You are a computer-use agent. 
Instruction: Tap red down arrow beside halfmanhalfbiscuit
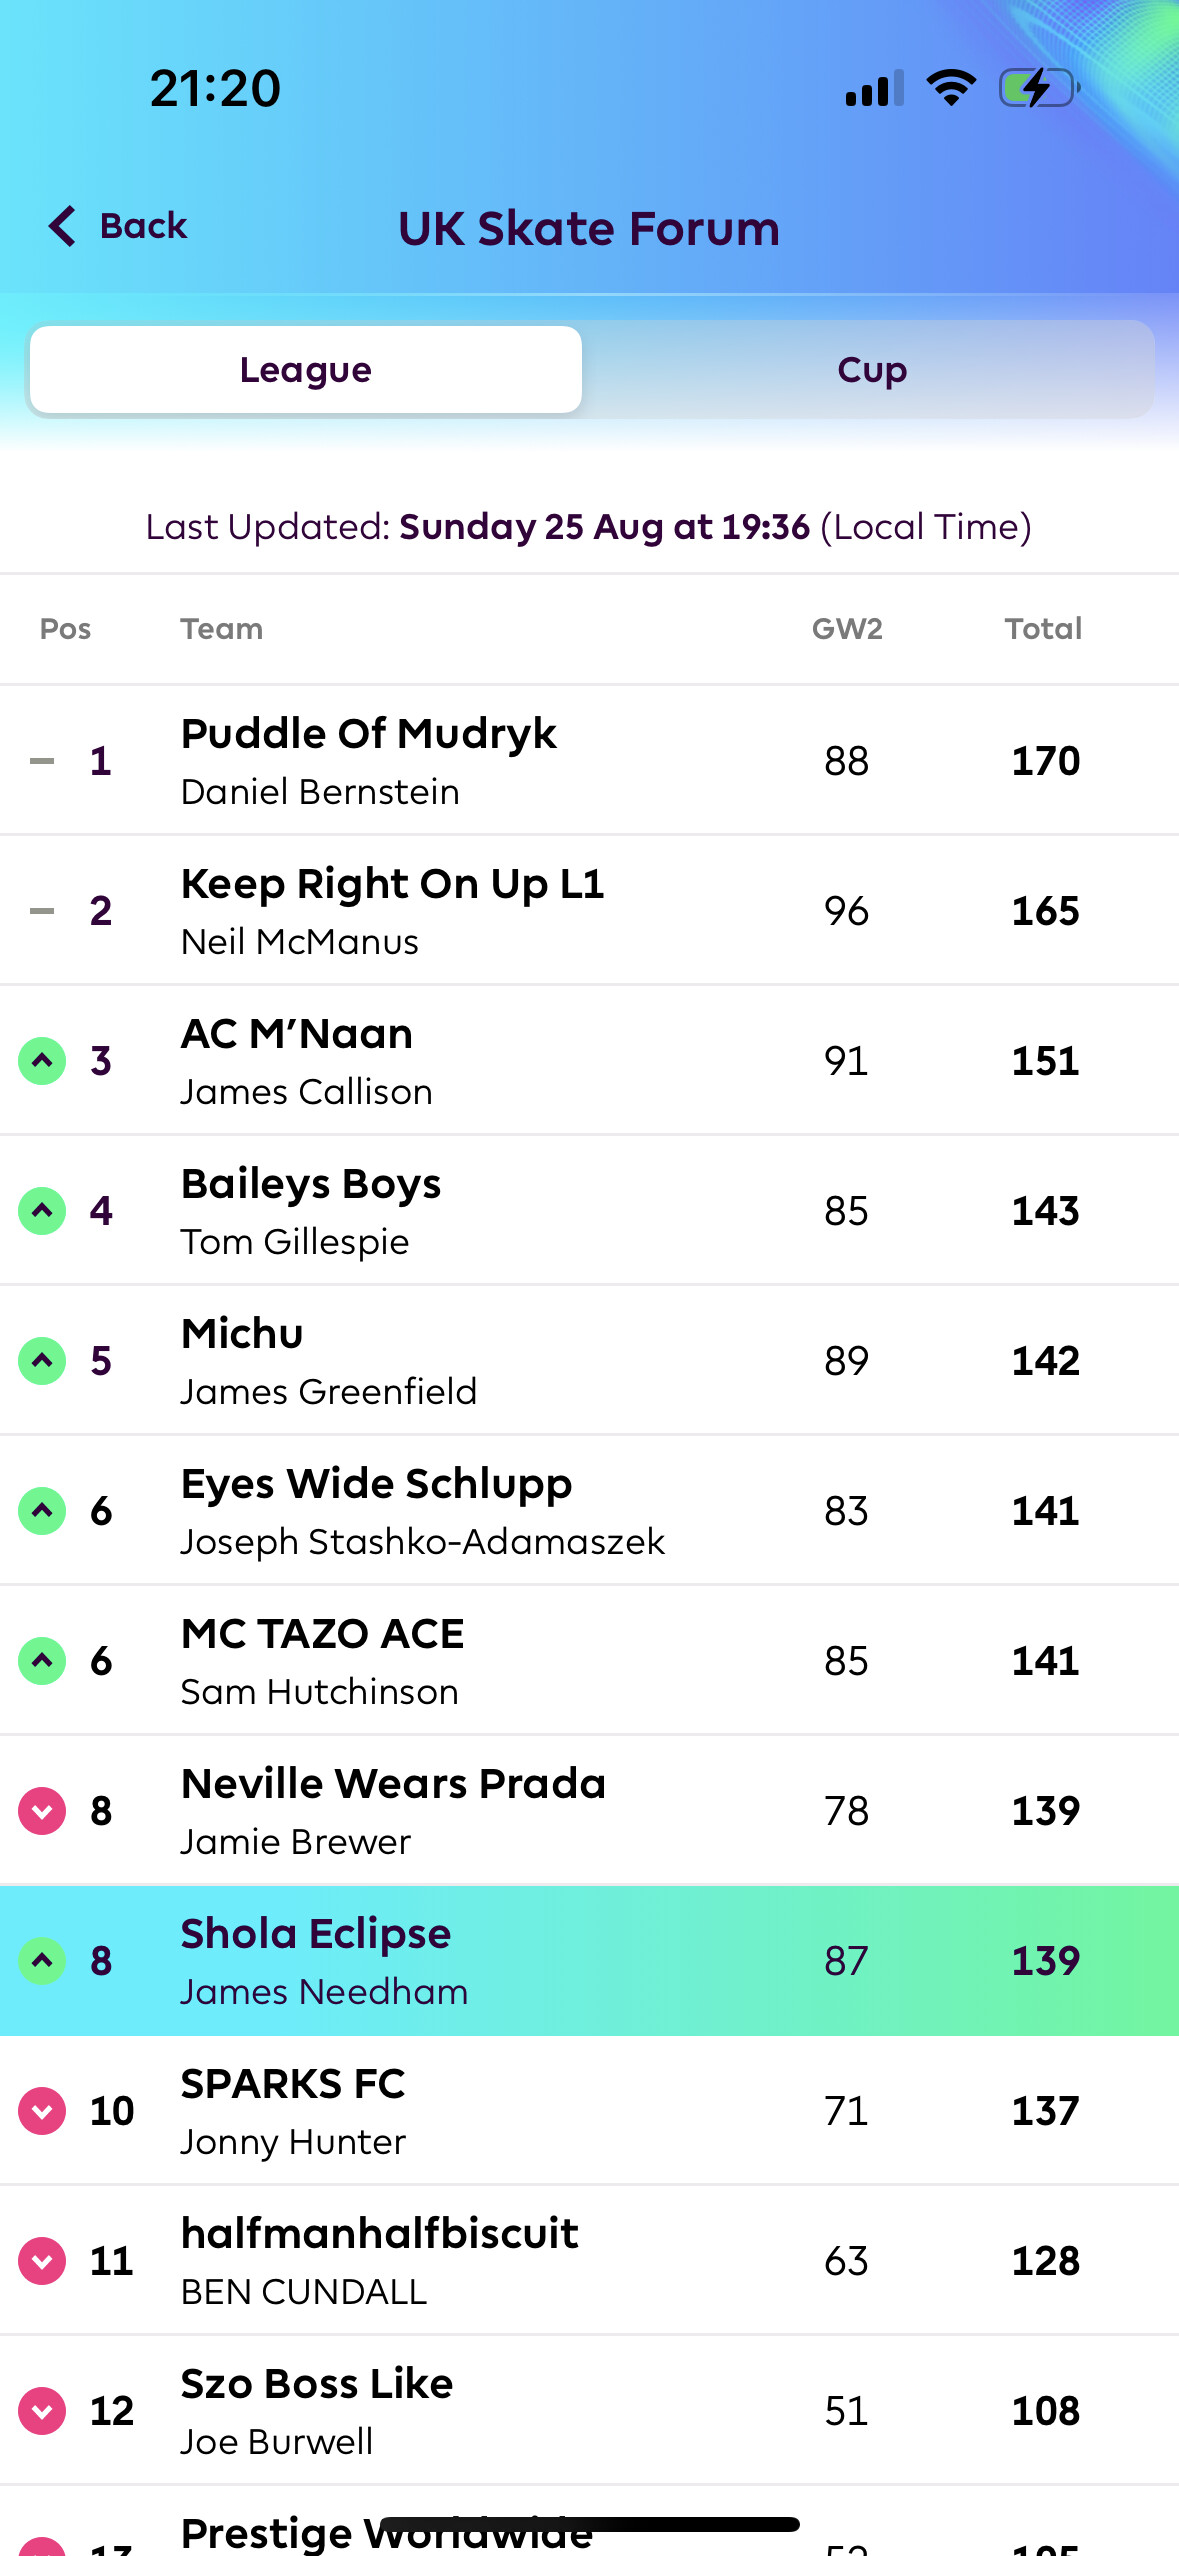[x=42, y=2260]
